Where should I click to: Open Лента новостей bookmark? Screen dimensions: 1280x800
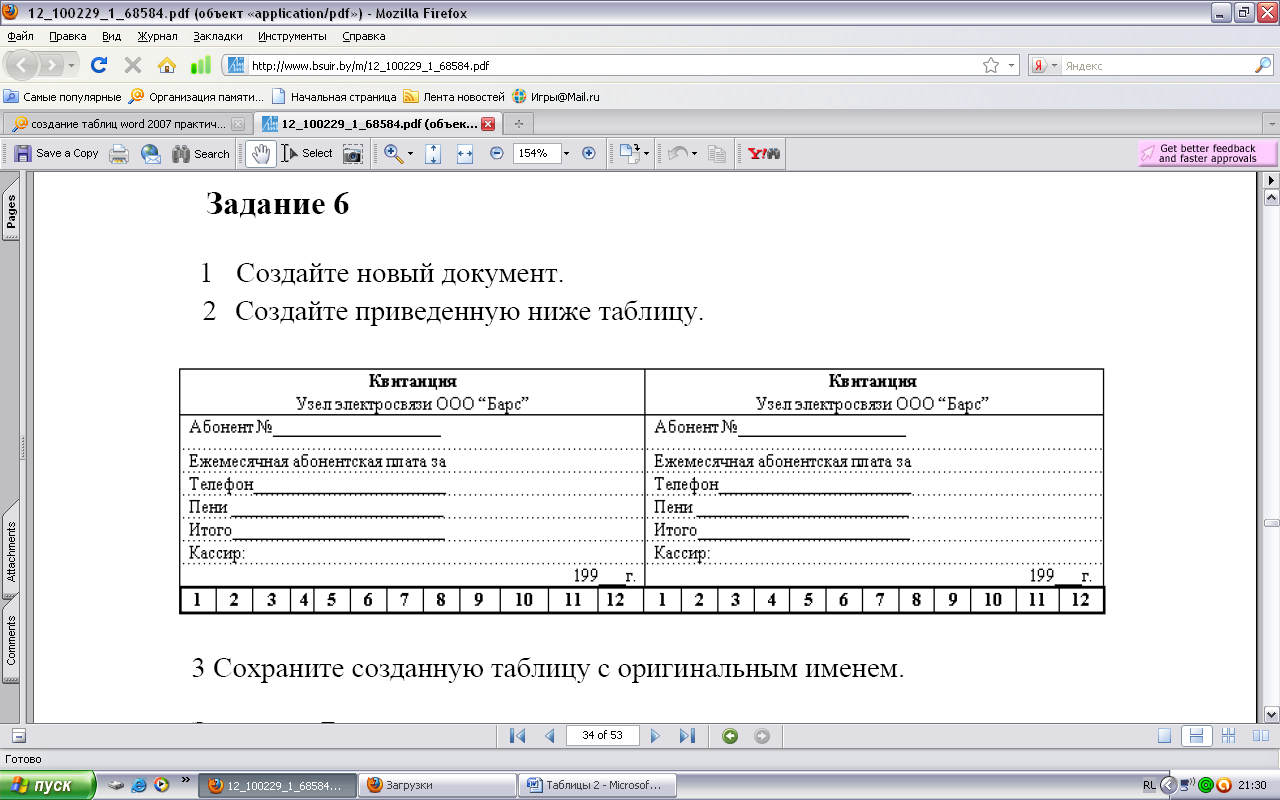tap(454, 97)
